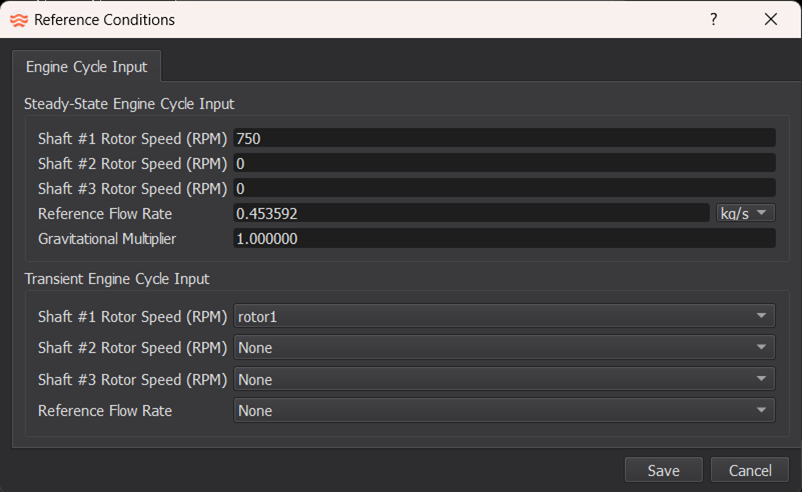Viewport: 802px width, 492px height.
Task: Open the transient Reference Flow Rate dropdown
Action: pos(504,411)
